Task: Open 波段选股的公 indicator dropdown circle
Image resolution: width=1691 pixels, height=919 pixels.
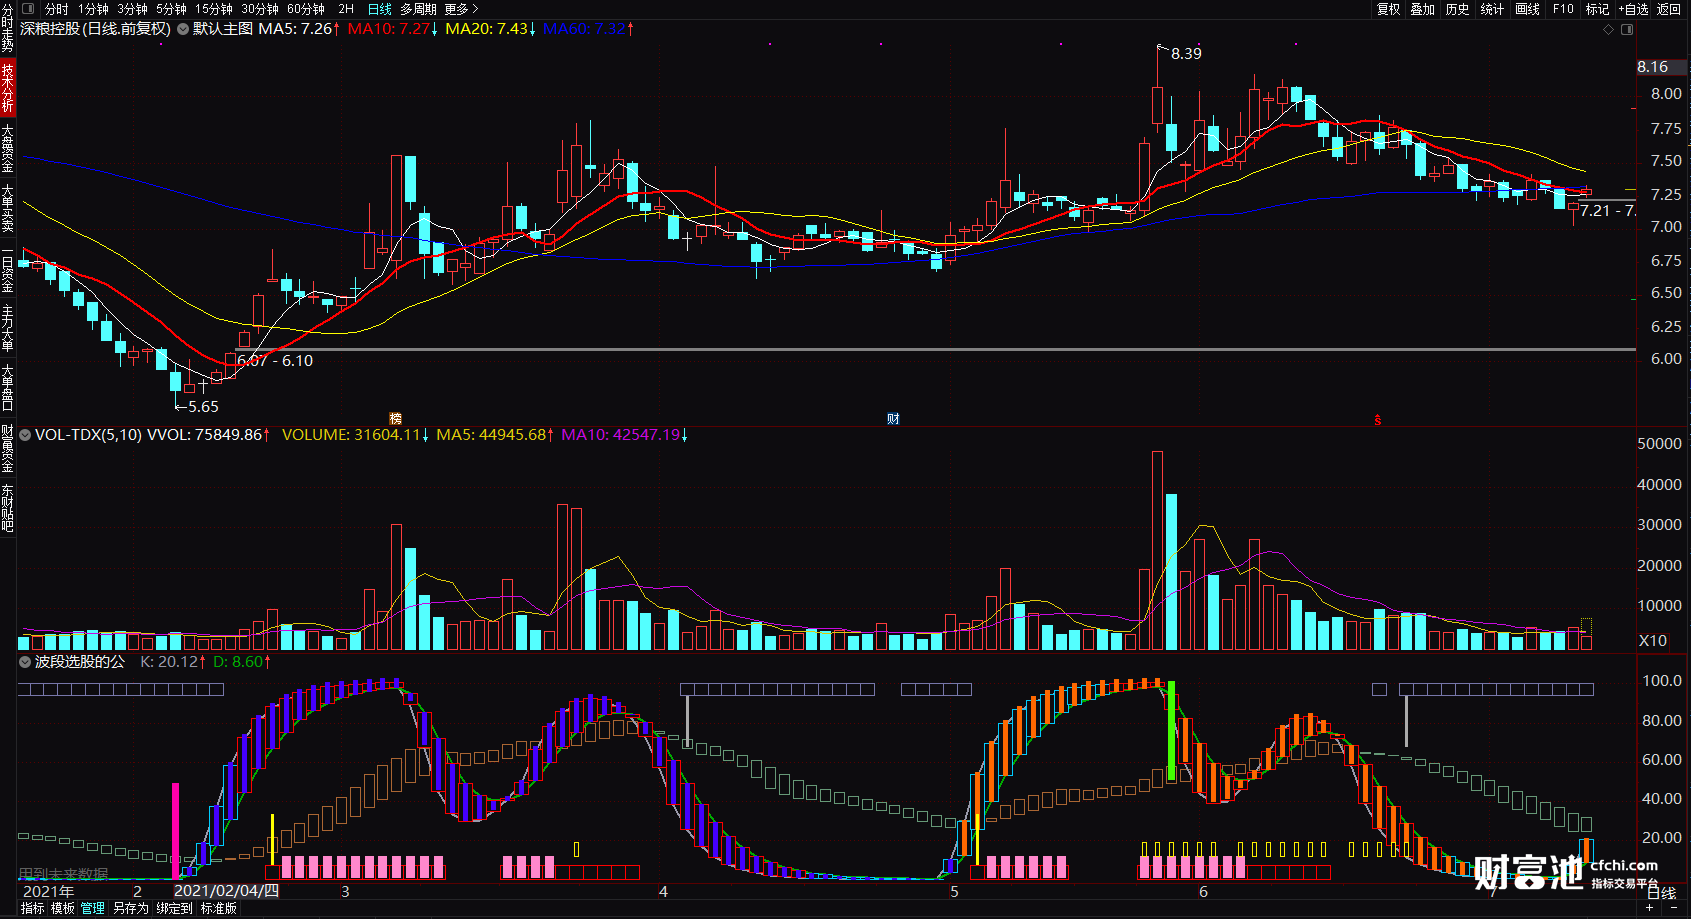Action: pos(25,662)
